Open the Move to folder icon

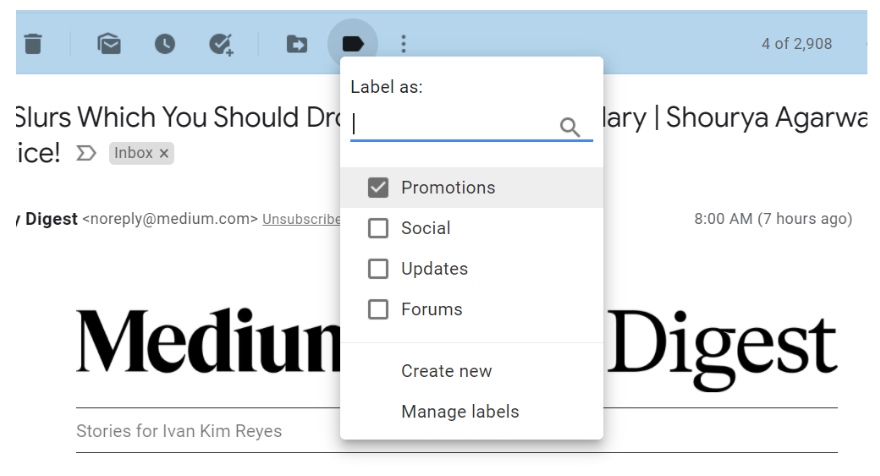tap(297, 44)
